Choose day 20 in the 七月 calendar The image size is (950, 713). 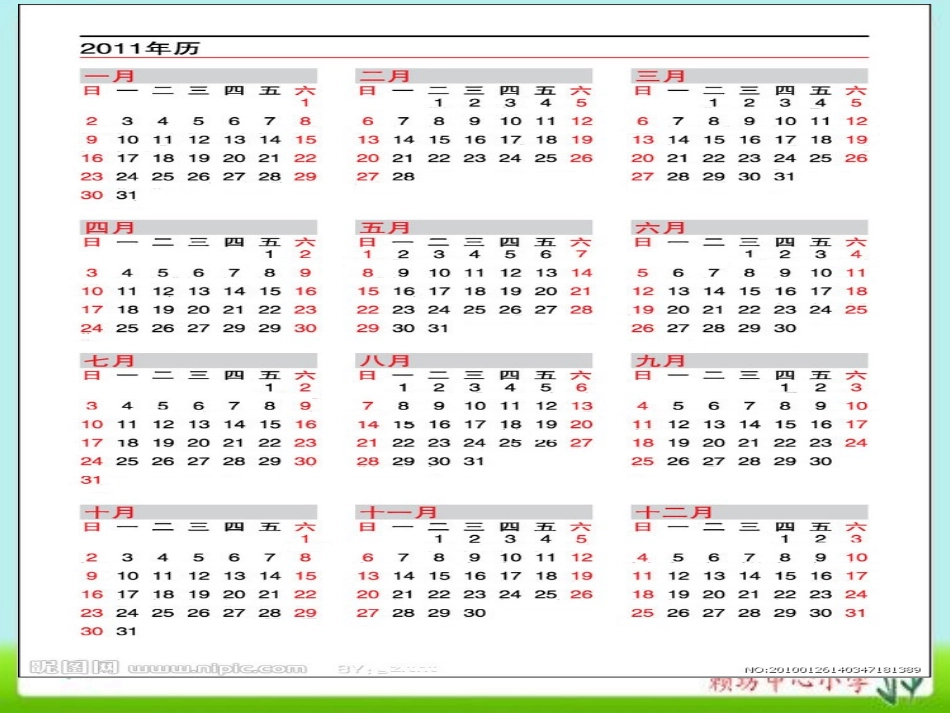pos(198,443)
